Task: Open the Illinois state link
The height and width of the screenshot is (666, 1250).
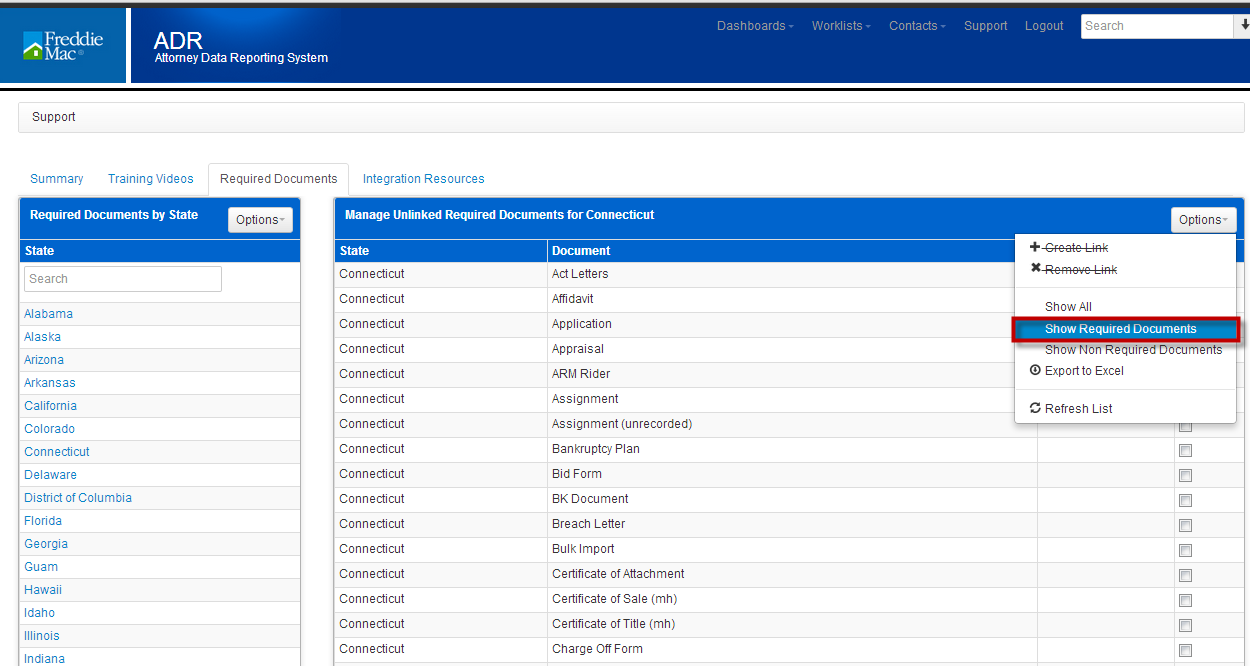Action: tap(42, 636)
